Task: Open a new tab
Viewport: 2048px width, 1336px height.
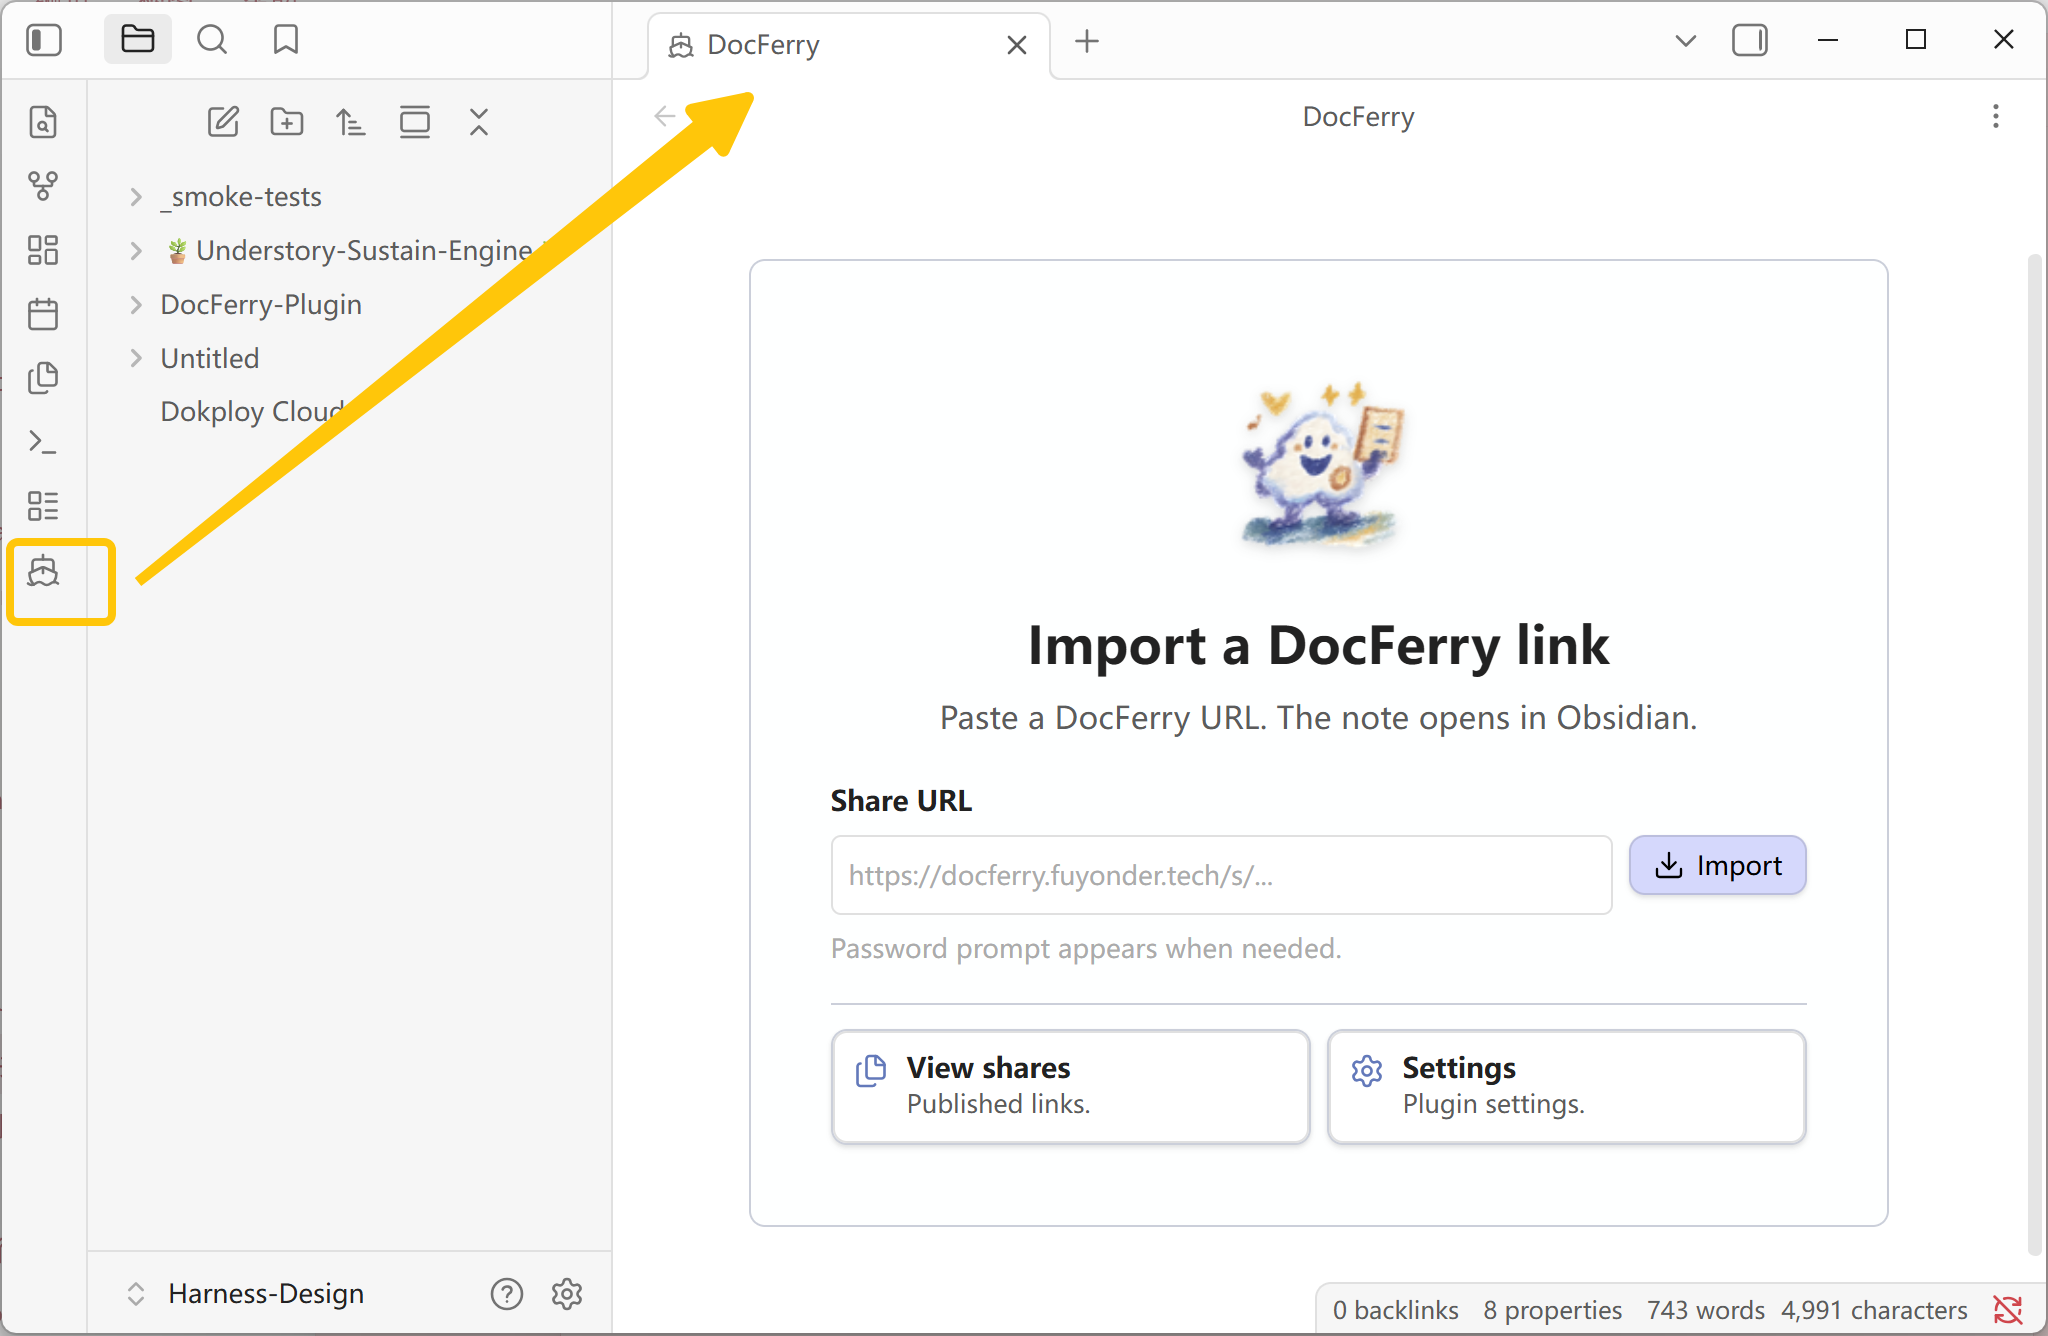Action: point(1087,42)
